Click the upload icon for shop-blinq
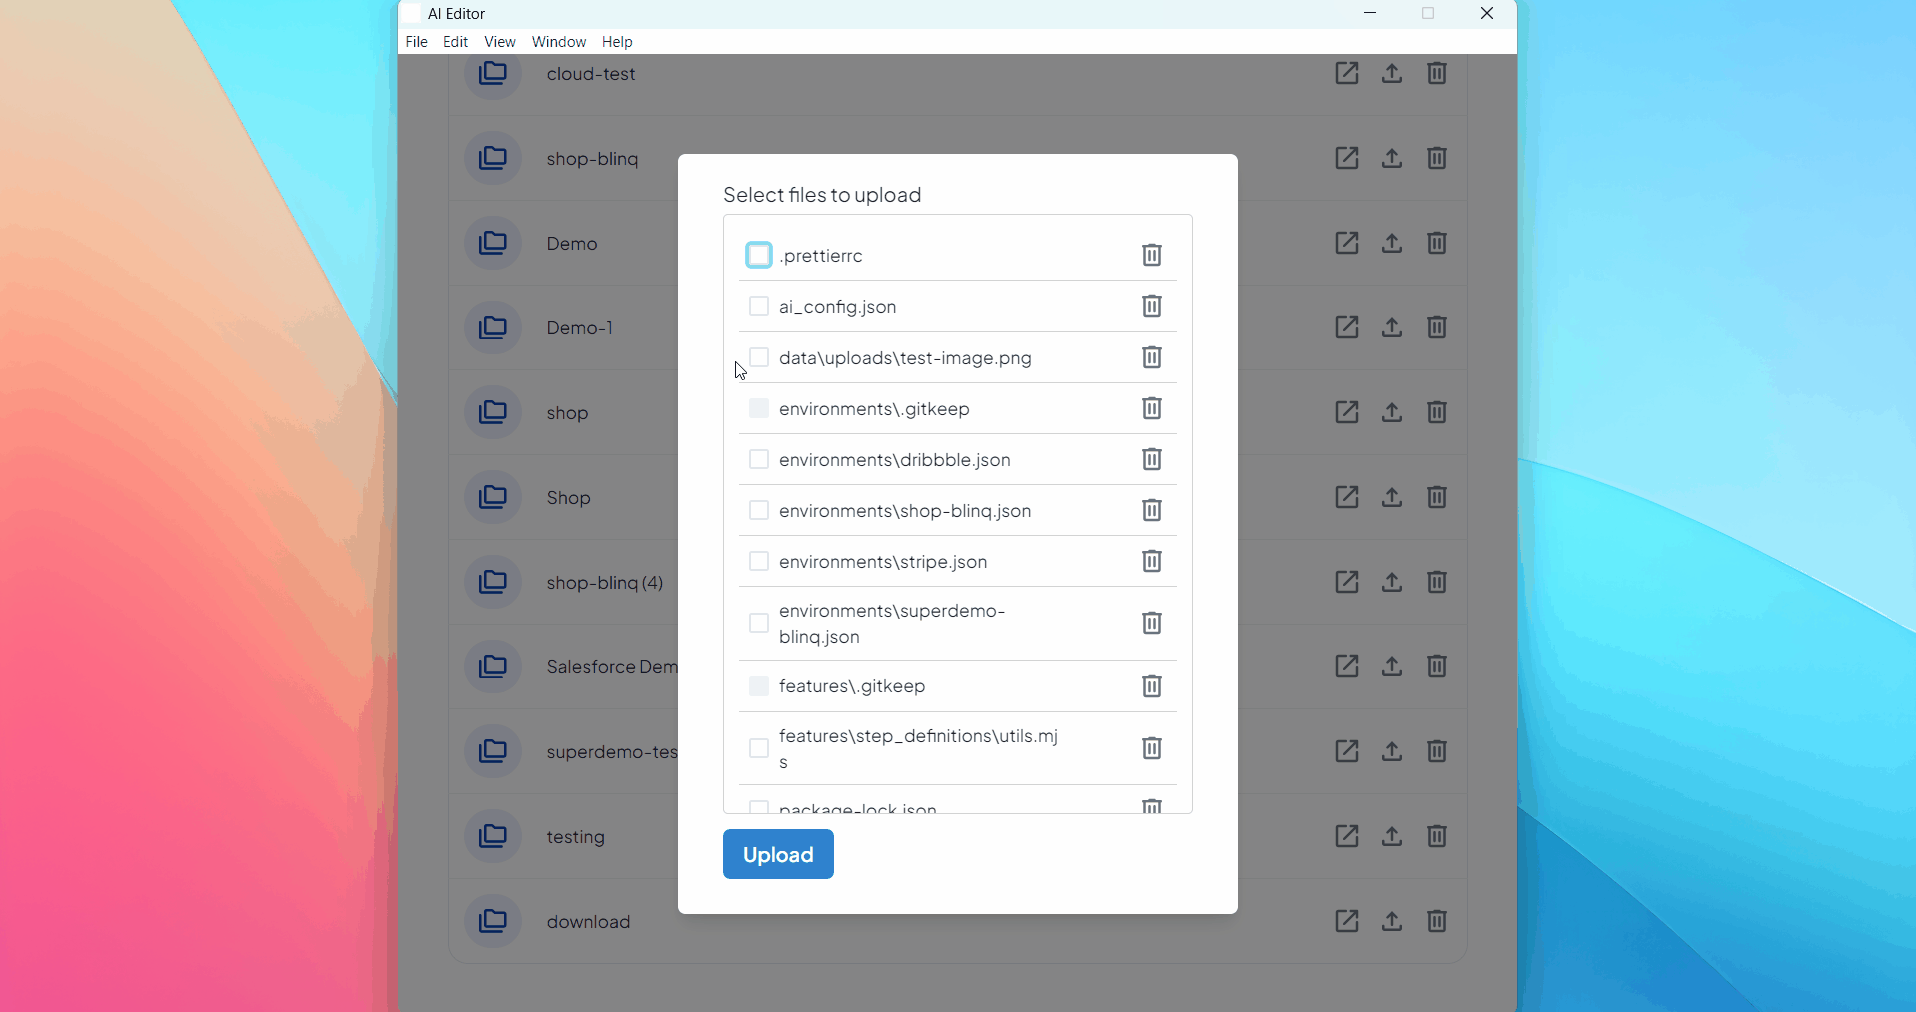This screenshot has height=1012, width=1916. 1391,158
